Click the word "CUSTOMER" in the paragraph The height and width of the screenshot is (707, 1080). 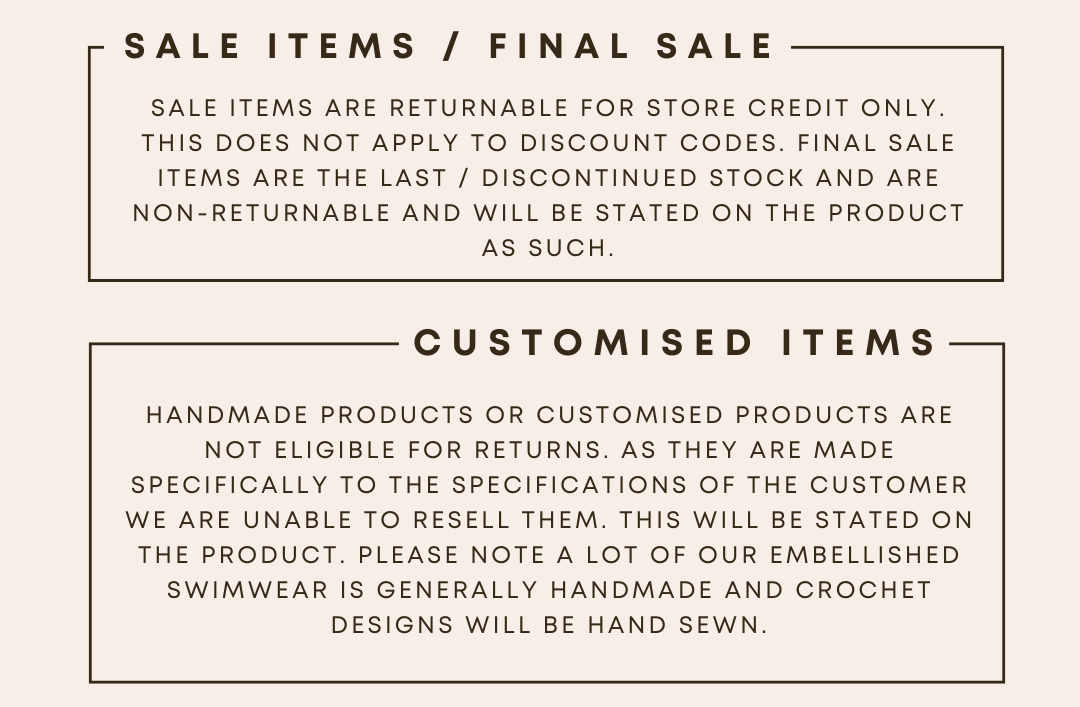888,485
